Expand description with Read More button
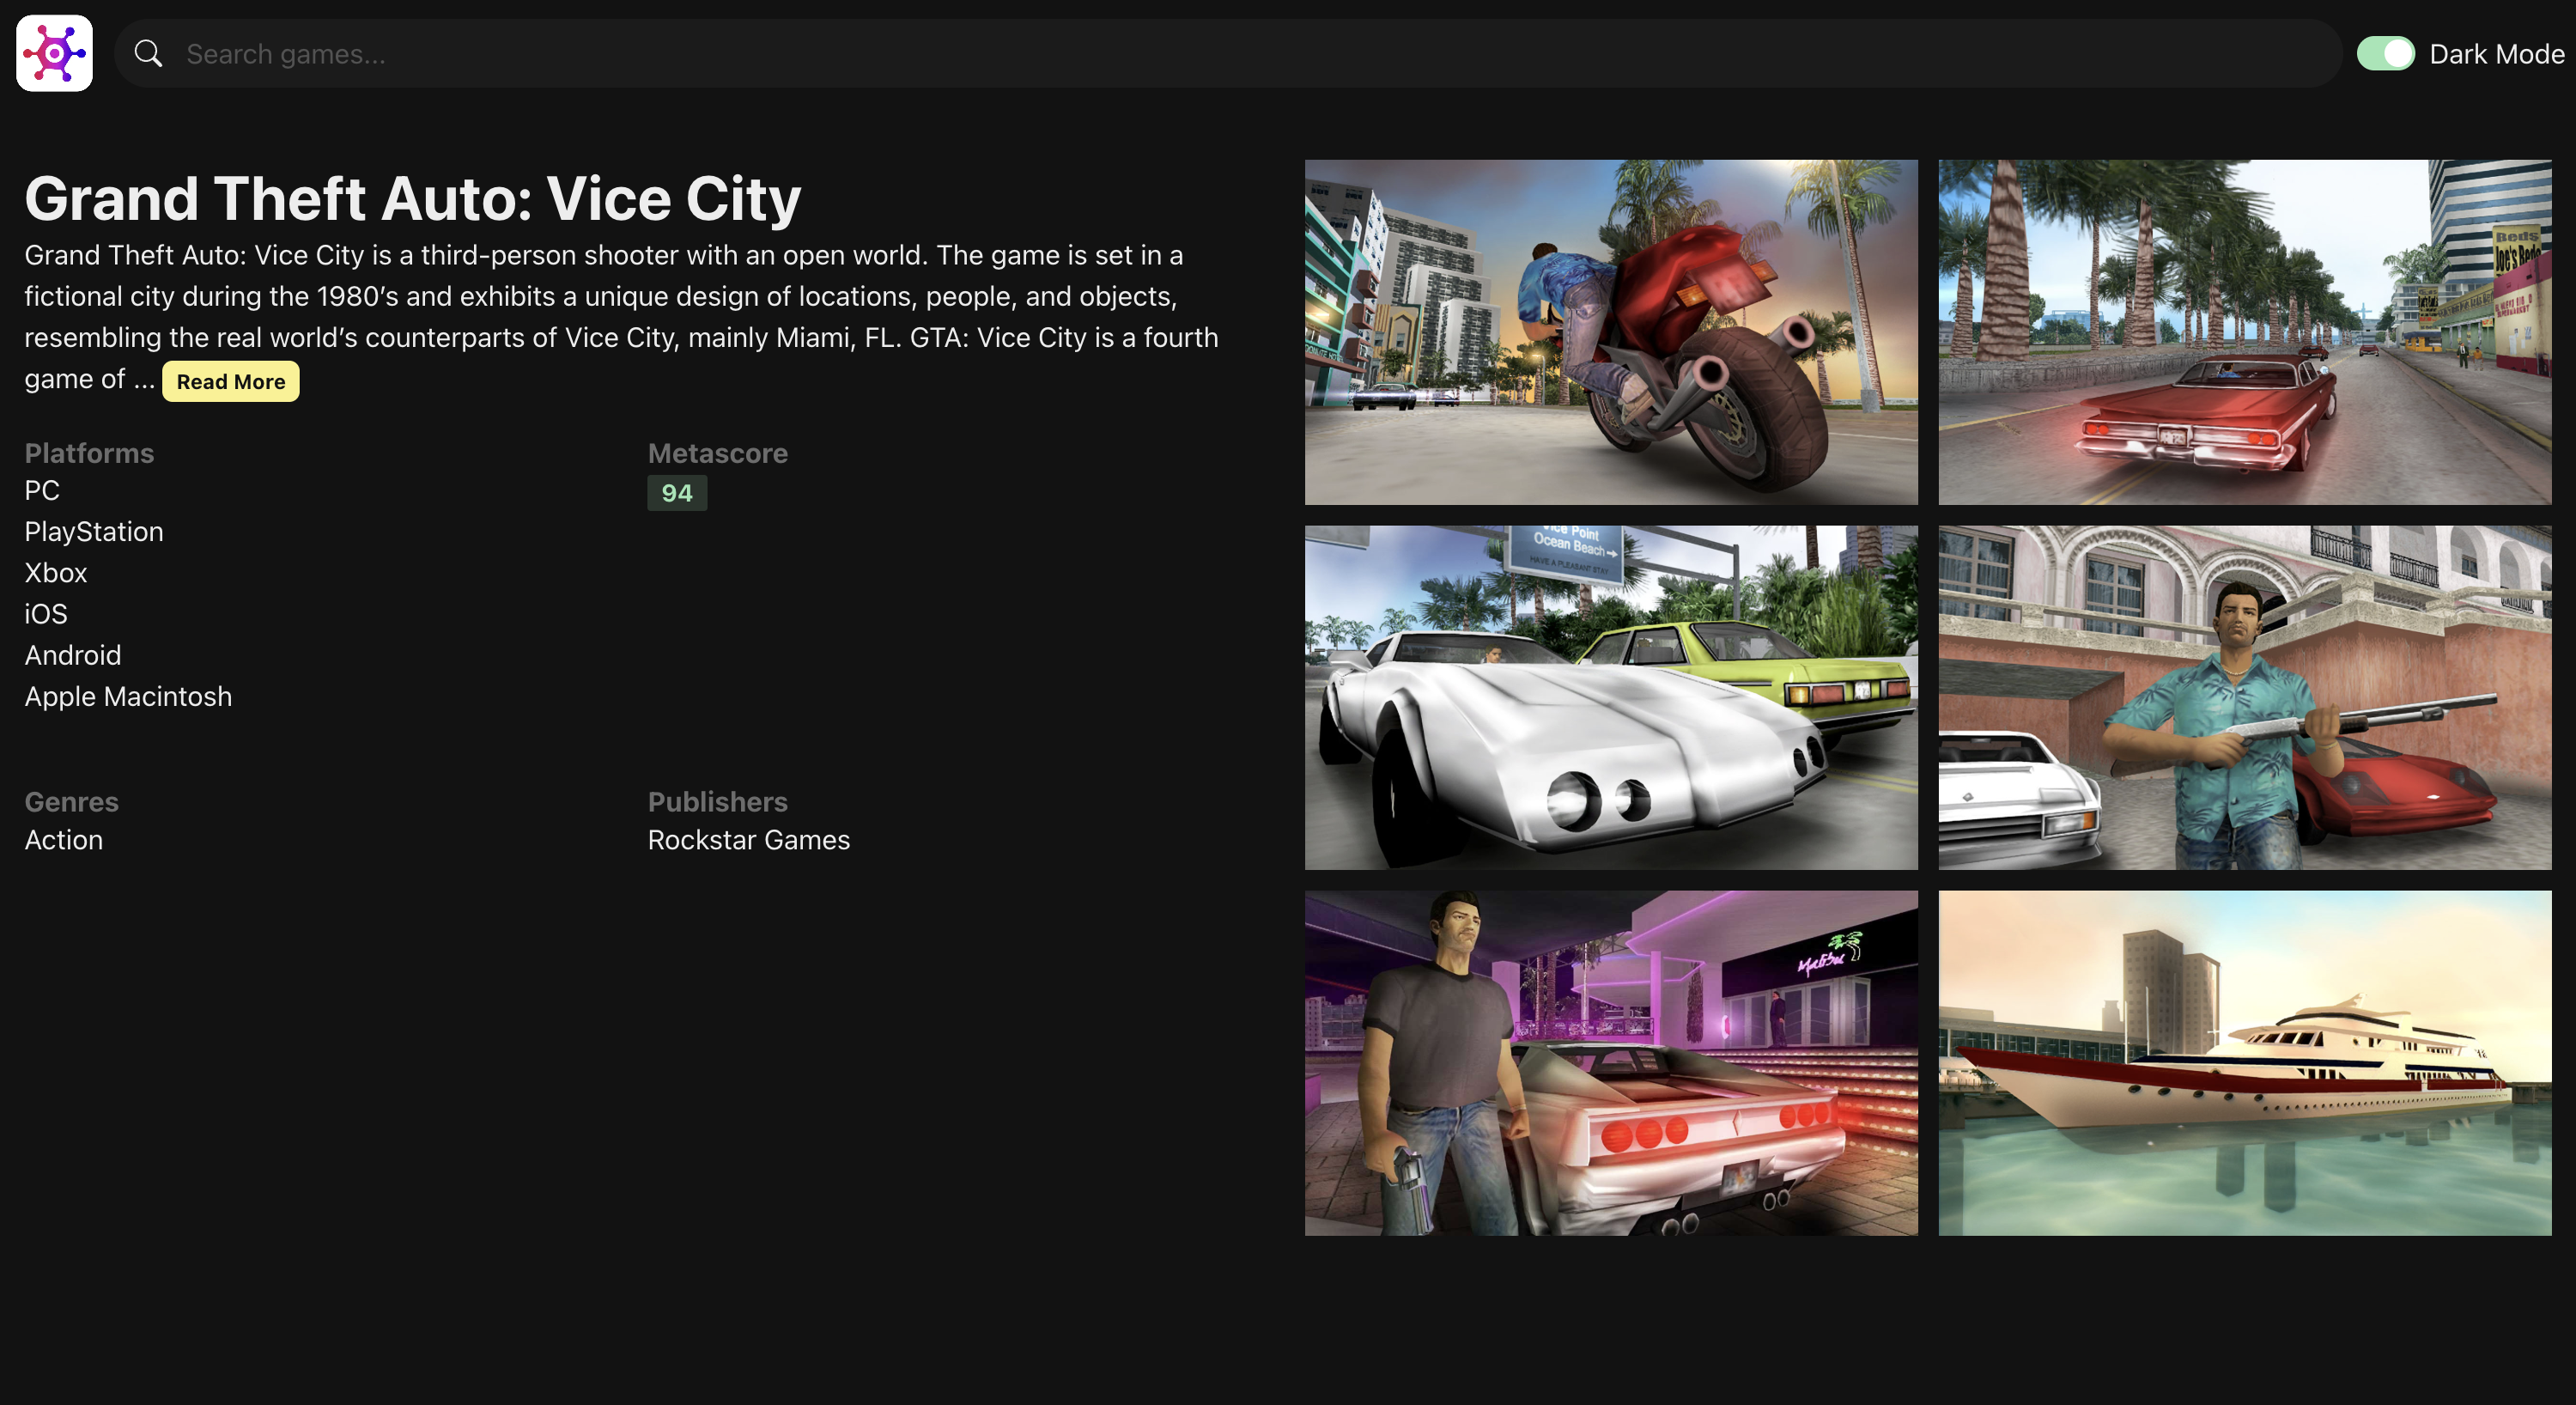 (x=231, y=381)
